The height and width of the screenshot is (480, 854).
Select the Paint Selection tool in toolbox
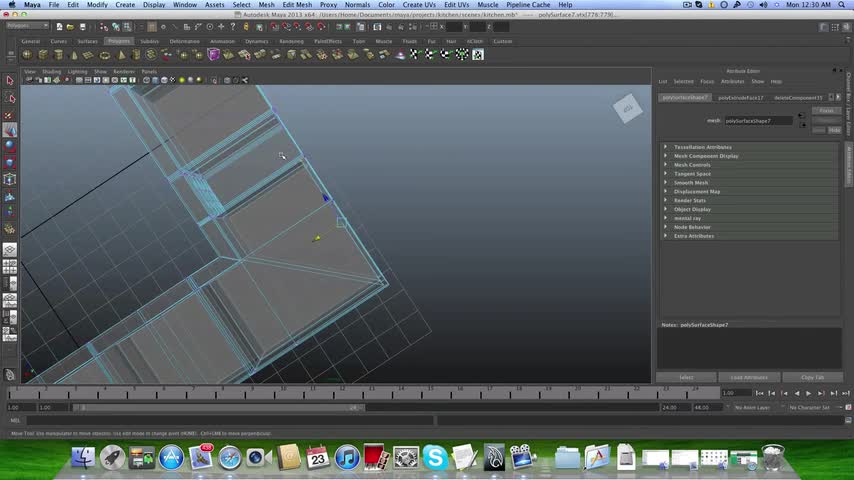pyautogui.click(x=10, y=114)
